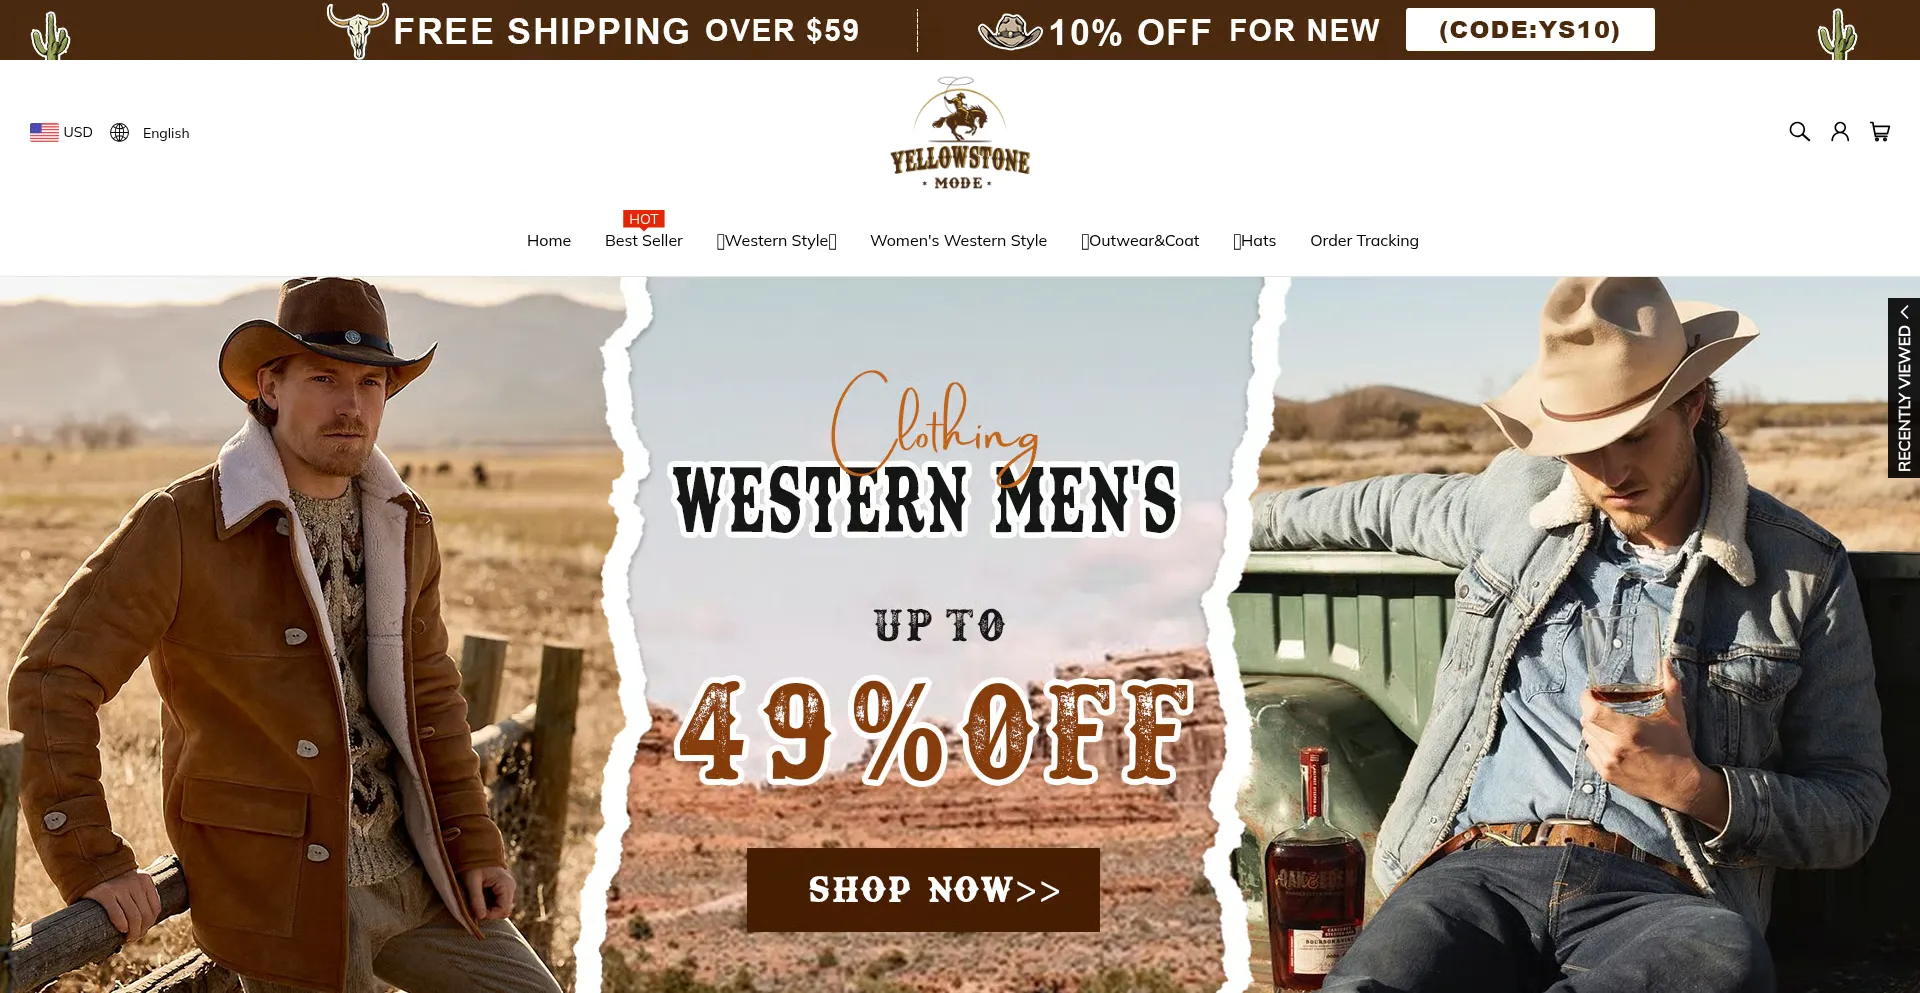Open the Western Style menu
This screenshot has height=993, width=1920.
[x=777, y=241]
